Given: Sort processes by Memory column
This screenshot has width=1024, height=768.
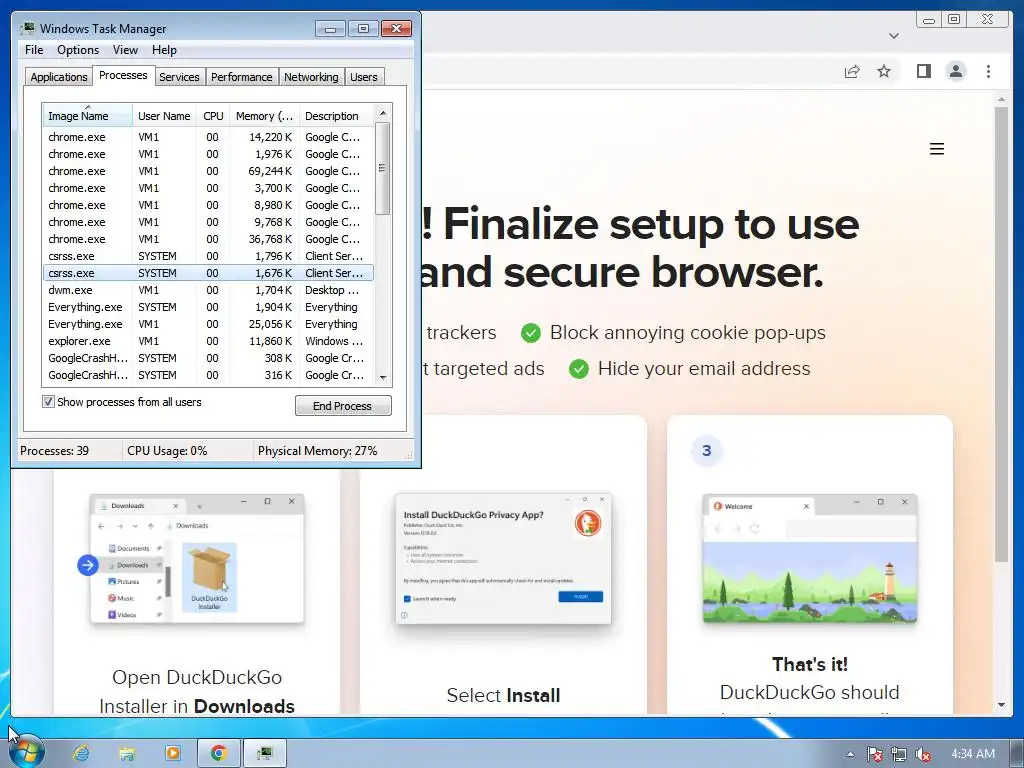Looking at the screenshot, I should click(264, 116).
